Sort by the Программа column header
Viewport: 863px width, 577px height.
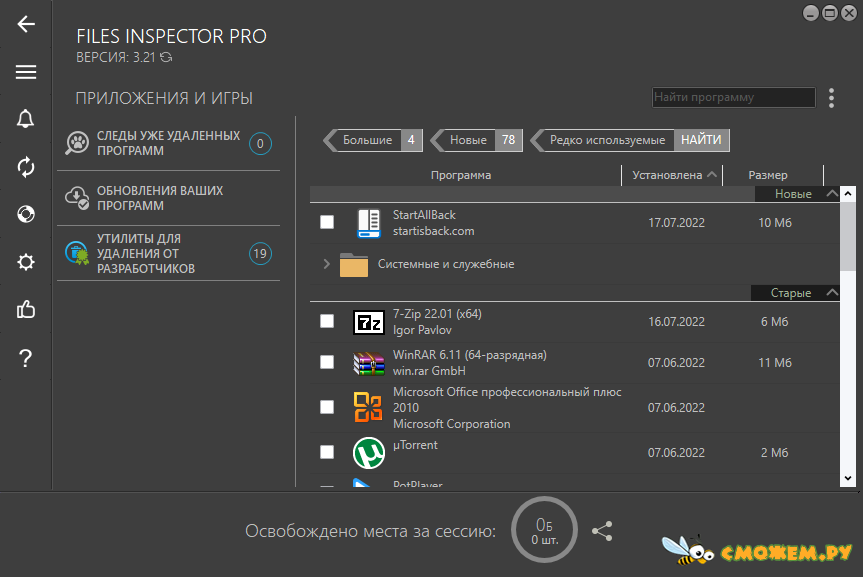tap(461, 175)
